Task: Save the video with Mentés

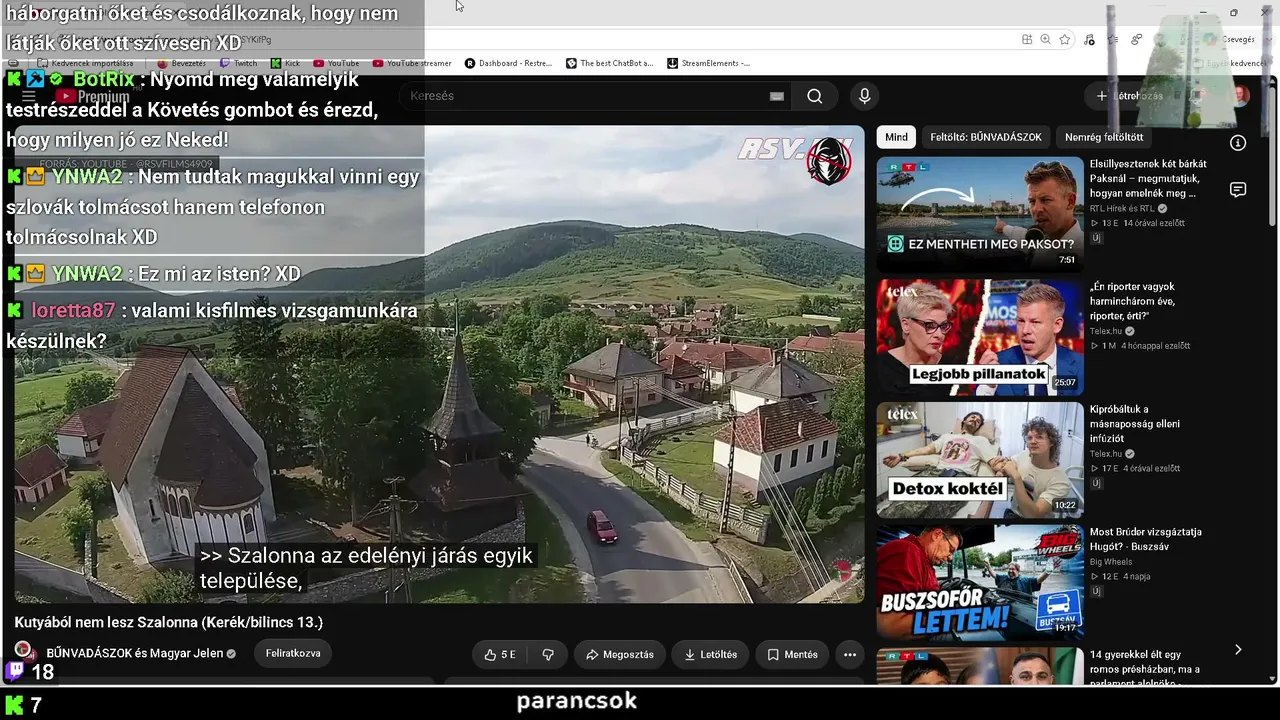Action: 792,655
